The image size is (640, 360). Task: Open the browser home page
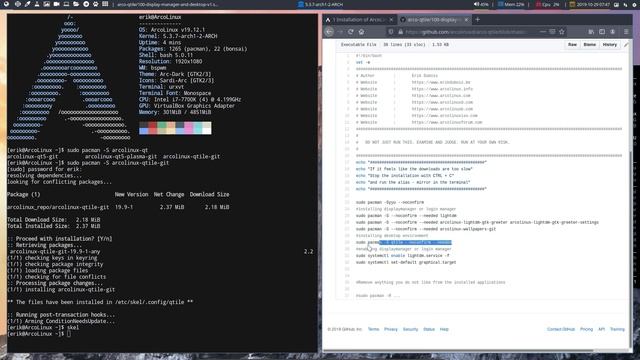pyautogui.click(x=361, y=31)
